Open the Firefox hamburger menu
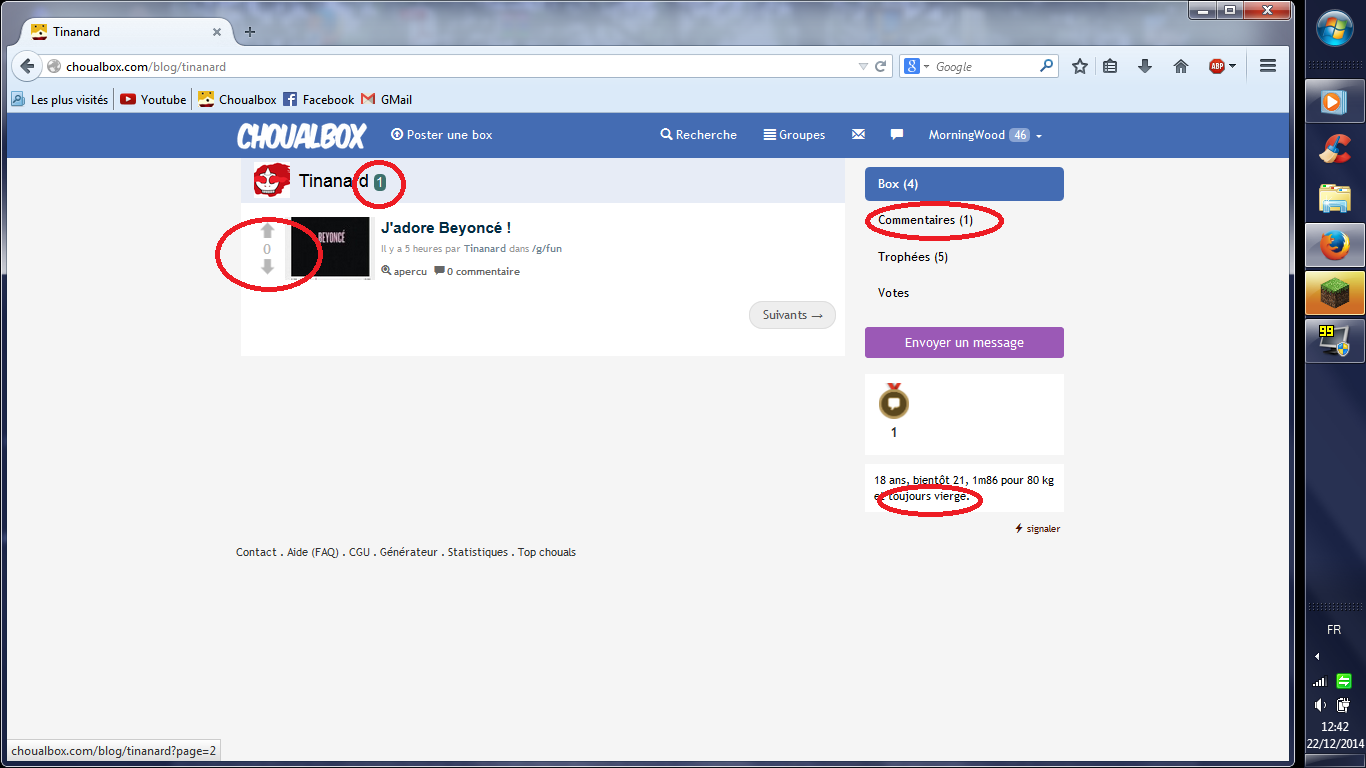The height and width of the screenshot is (768, 1366). (x=1268, y=67)
